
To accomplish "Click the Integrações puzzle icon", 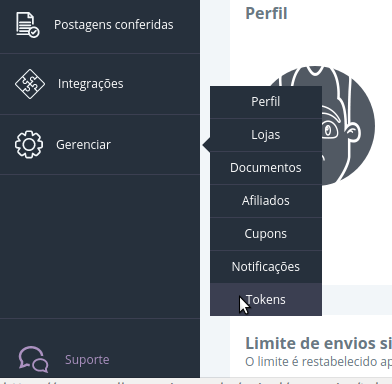I will (x=30, y=84).
